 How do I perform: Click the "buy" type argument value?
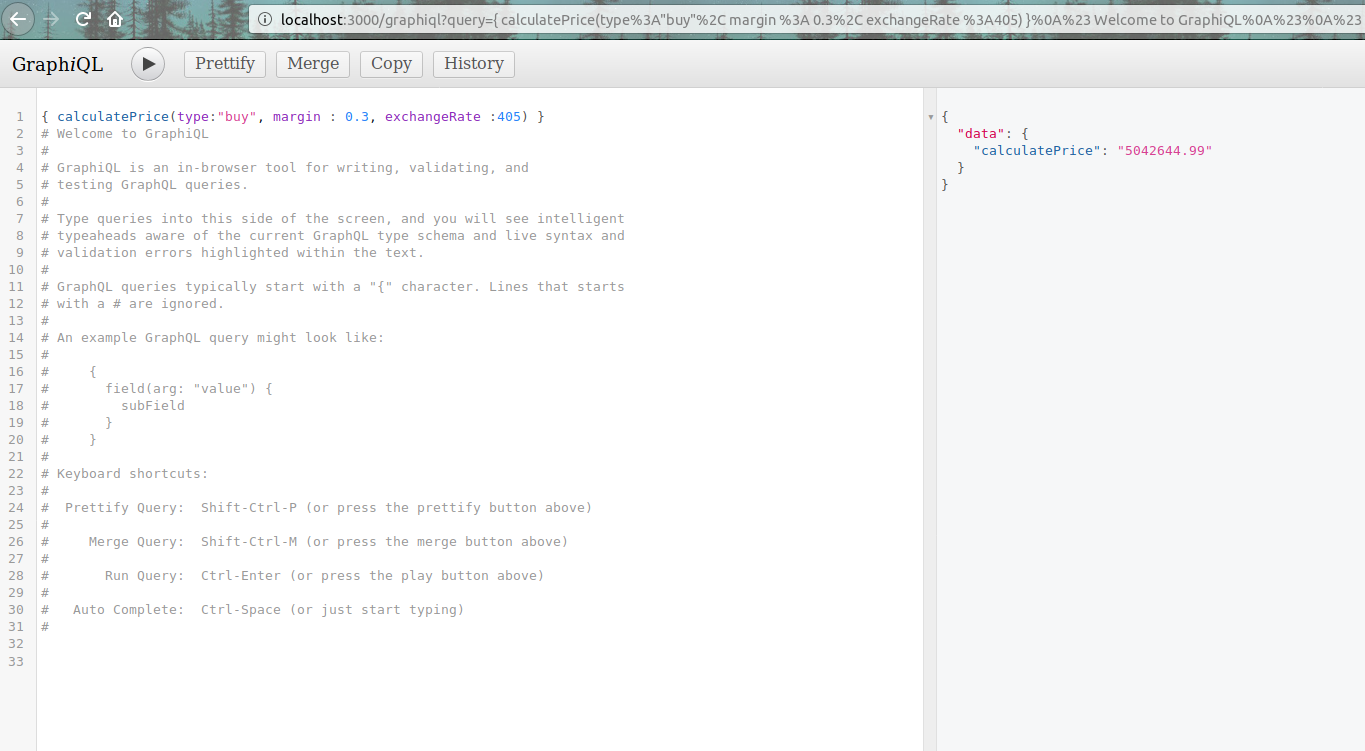236,117
